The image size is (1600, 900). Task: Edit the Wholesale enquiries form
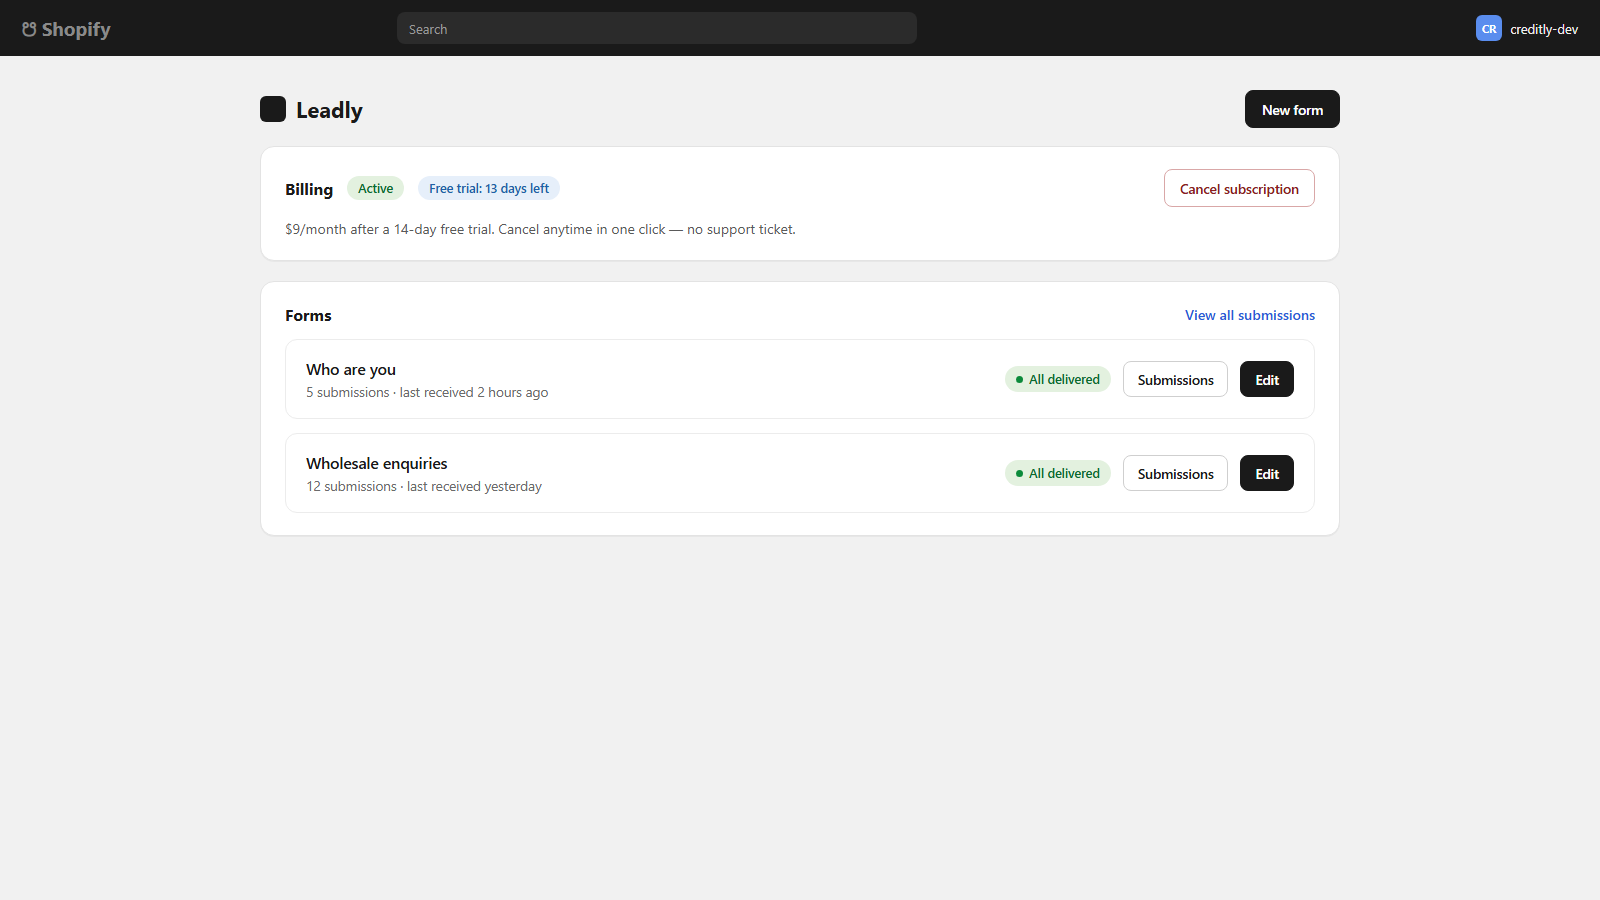pos(1267,473)
